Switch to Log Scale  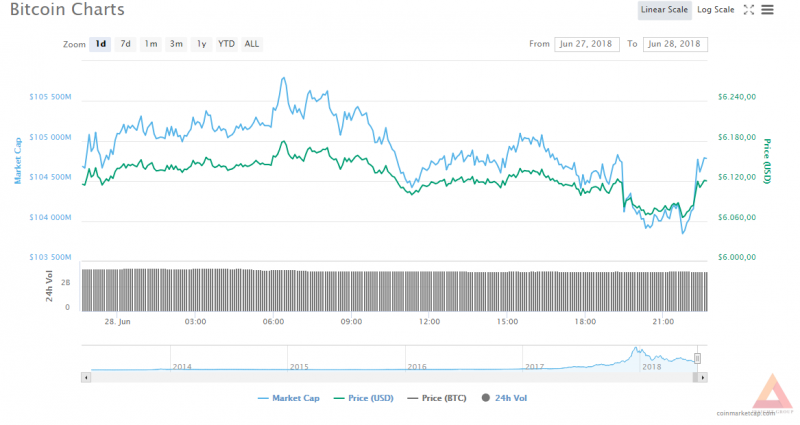tap(715, 10)
